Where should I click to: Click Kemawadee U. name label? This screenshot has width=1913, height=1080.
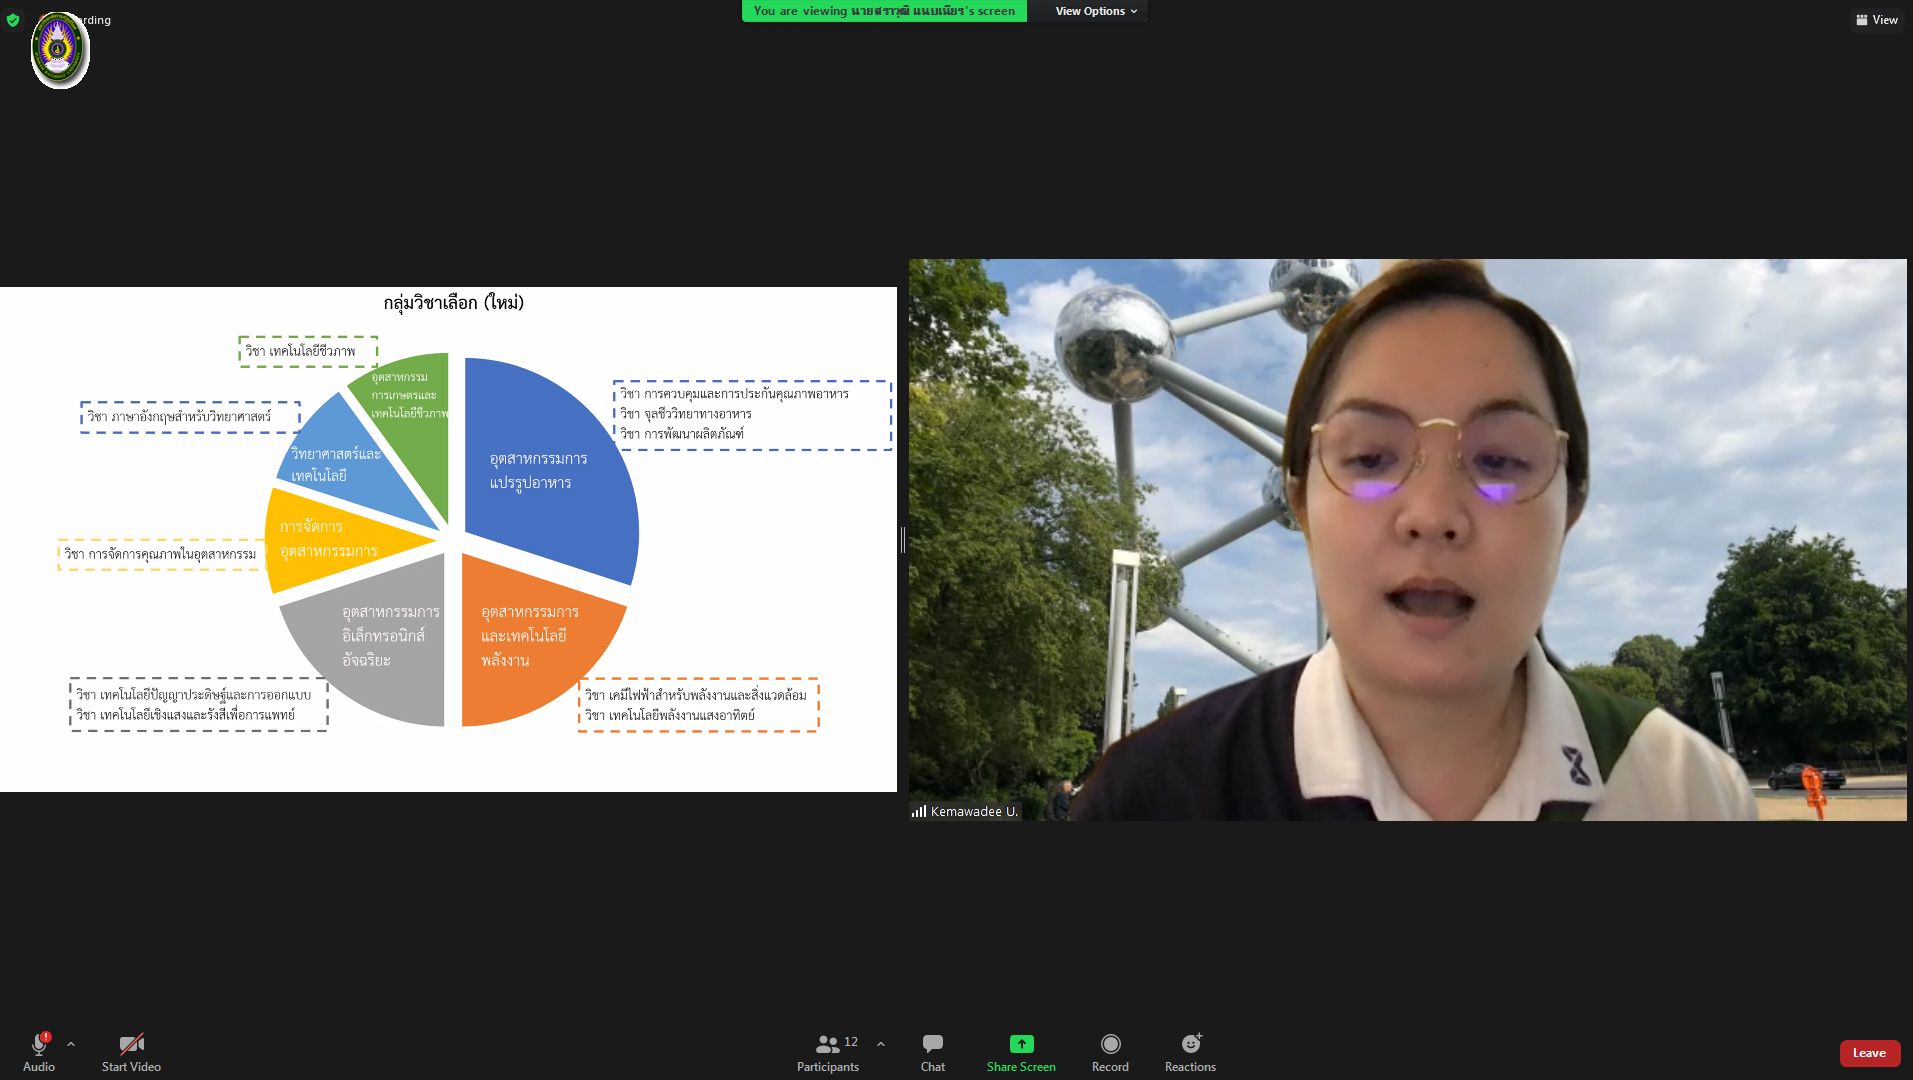974,811
